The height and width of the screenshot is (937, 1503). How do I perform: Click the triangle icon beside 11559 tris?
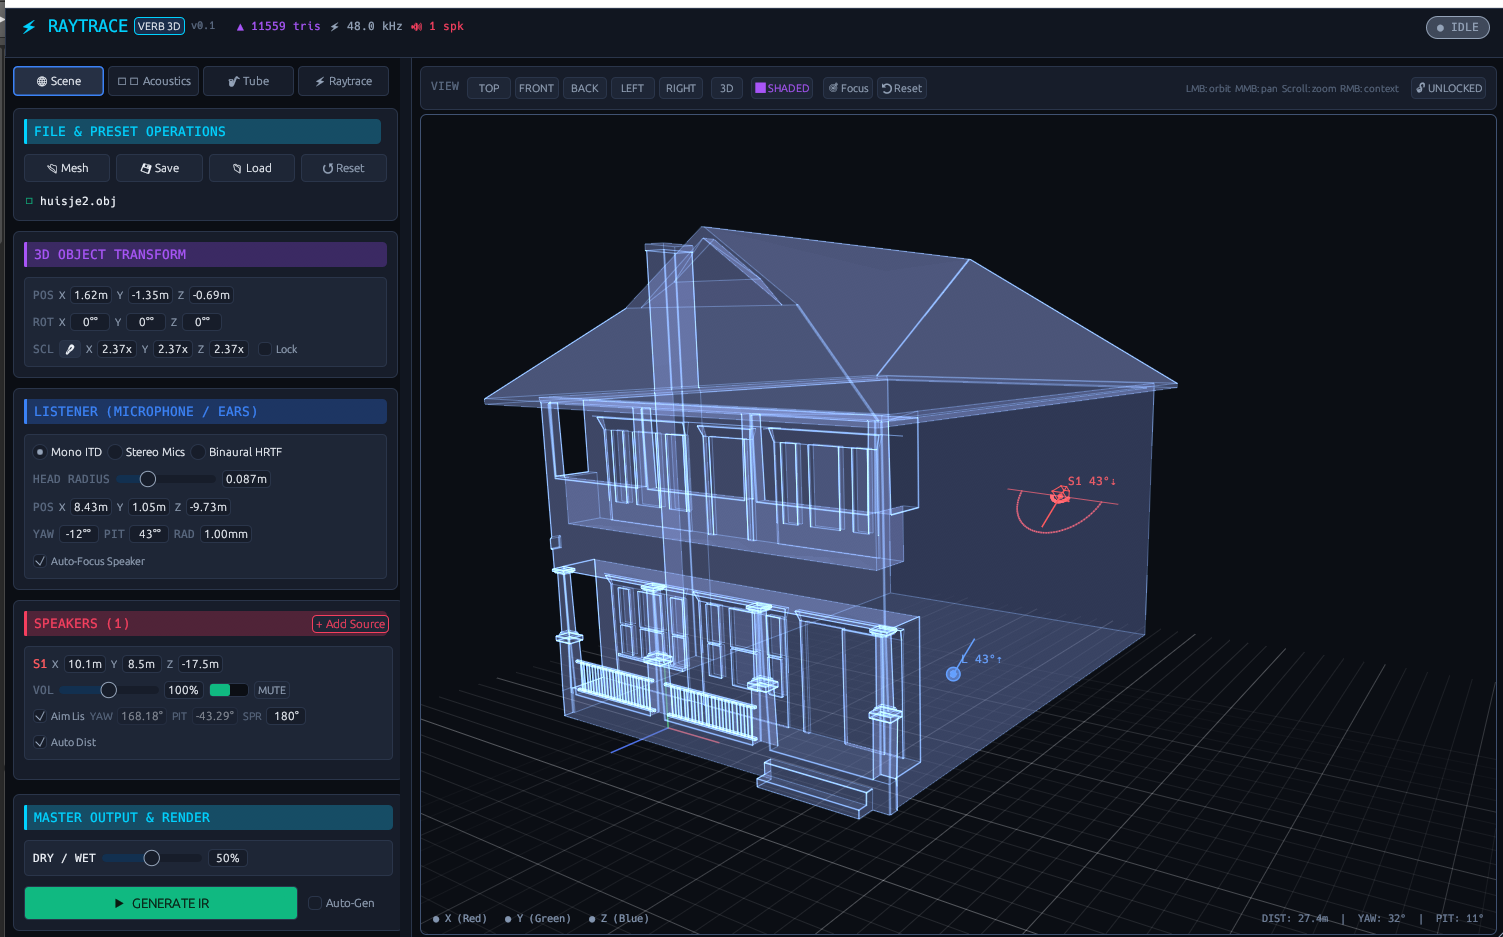[x=240, y=27]
